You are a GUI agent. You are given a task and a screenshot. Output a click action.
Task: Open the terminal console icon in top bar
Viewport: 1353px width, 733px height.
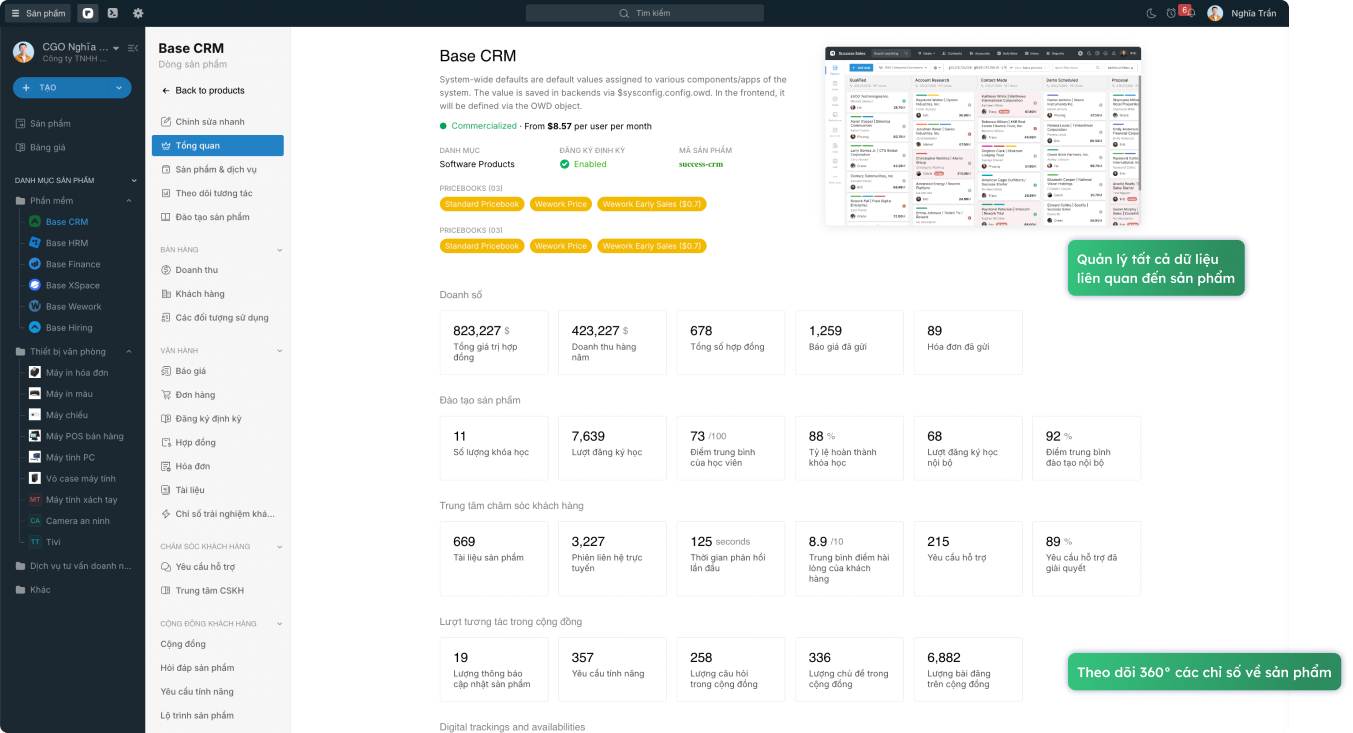(113, 13)
